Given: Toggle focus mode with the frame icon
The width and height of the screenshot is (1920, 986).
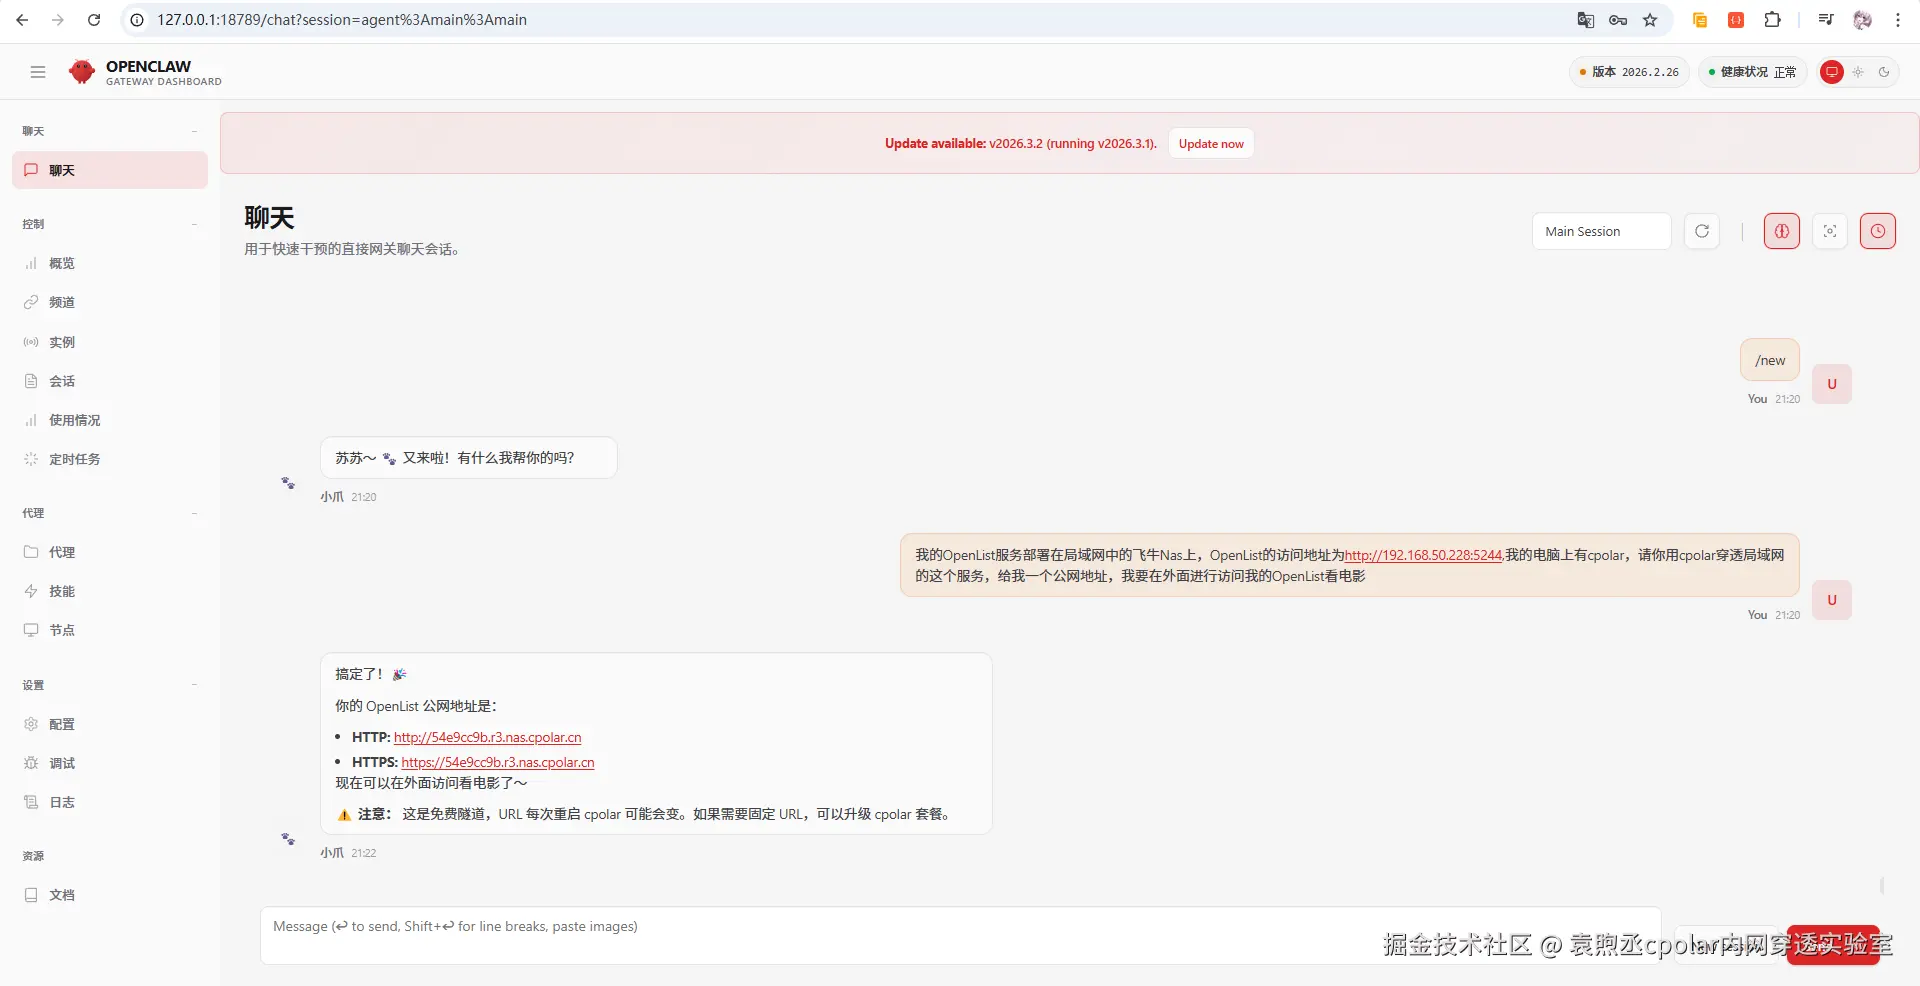Looking at the screenshot, I should click(1830, 231).
